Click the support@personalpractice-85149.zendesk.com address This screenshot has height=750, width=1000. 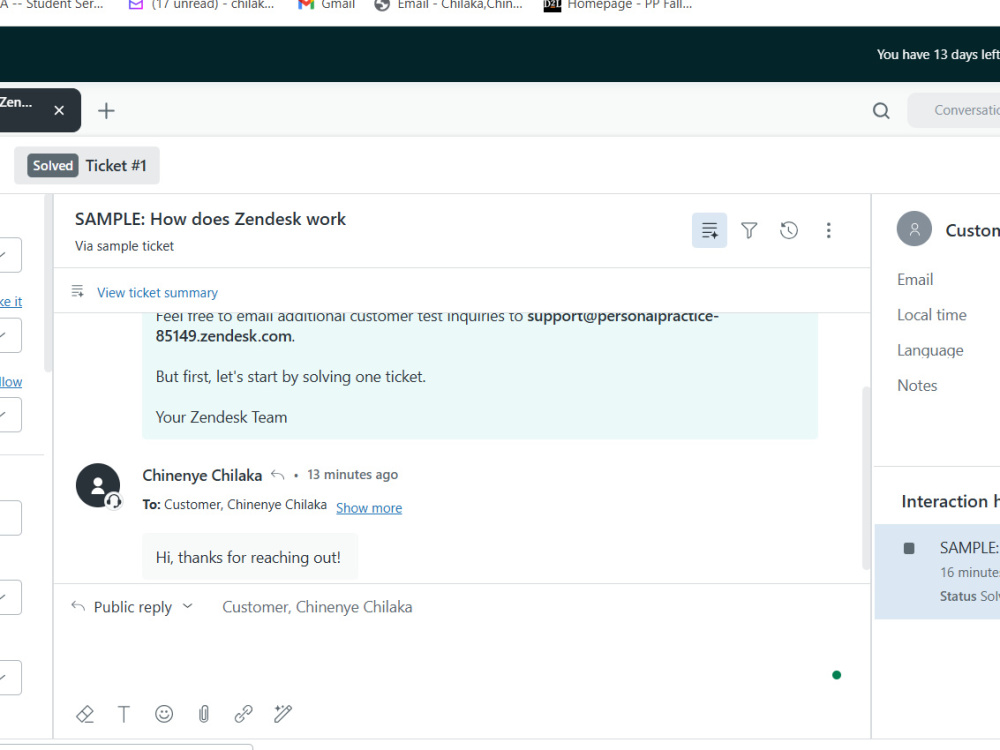(438, 326)
